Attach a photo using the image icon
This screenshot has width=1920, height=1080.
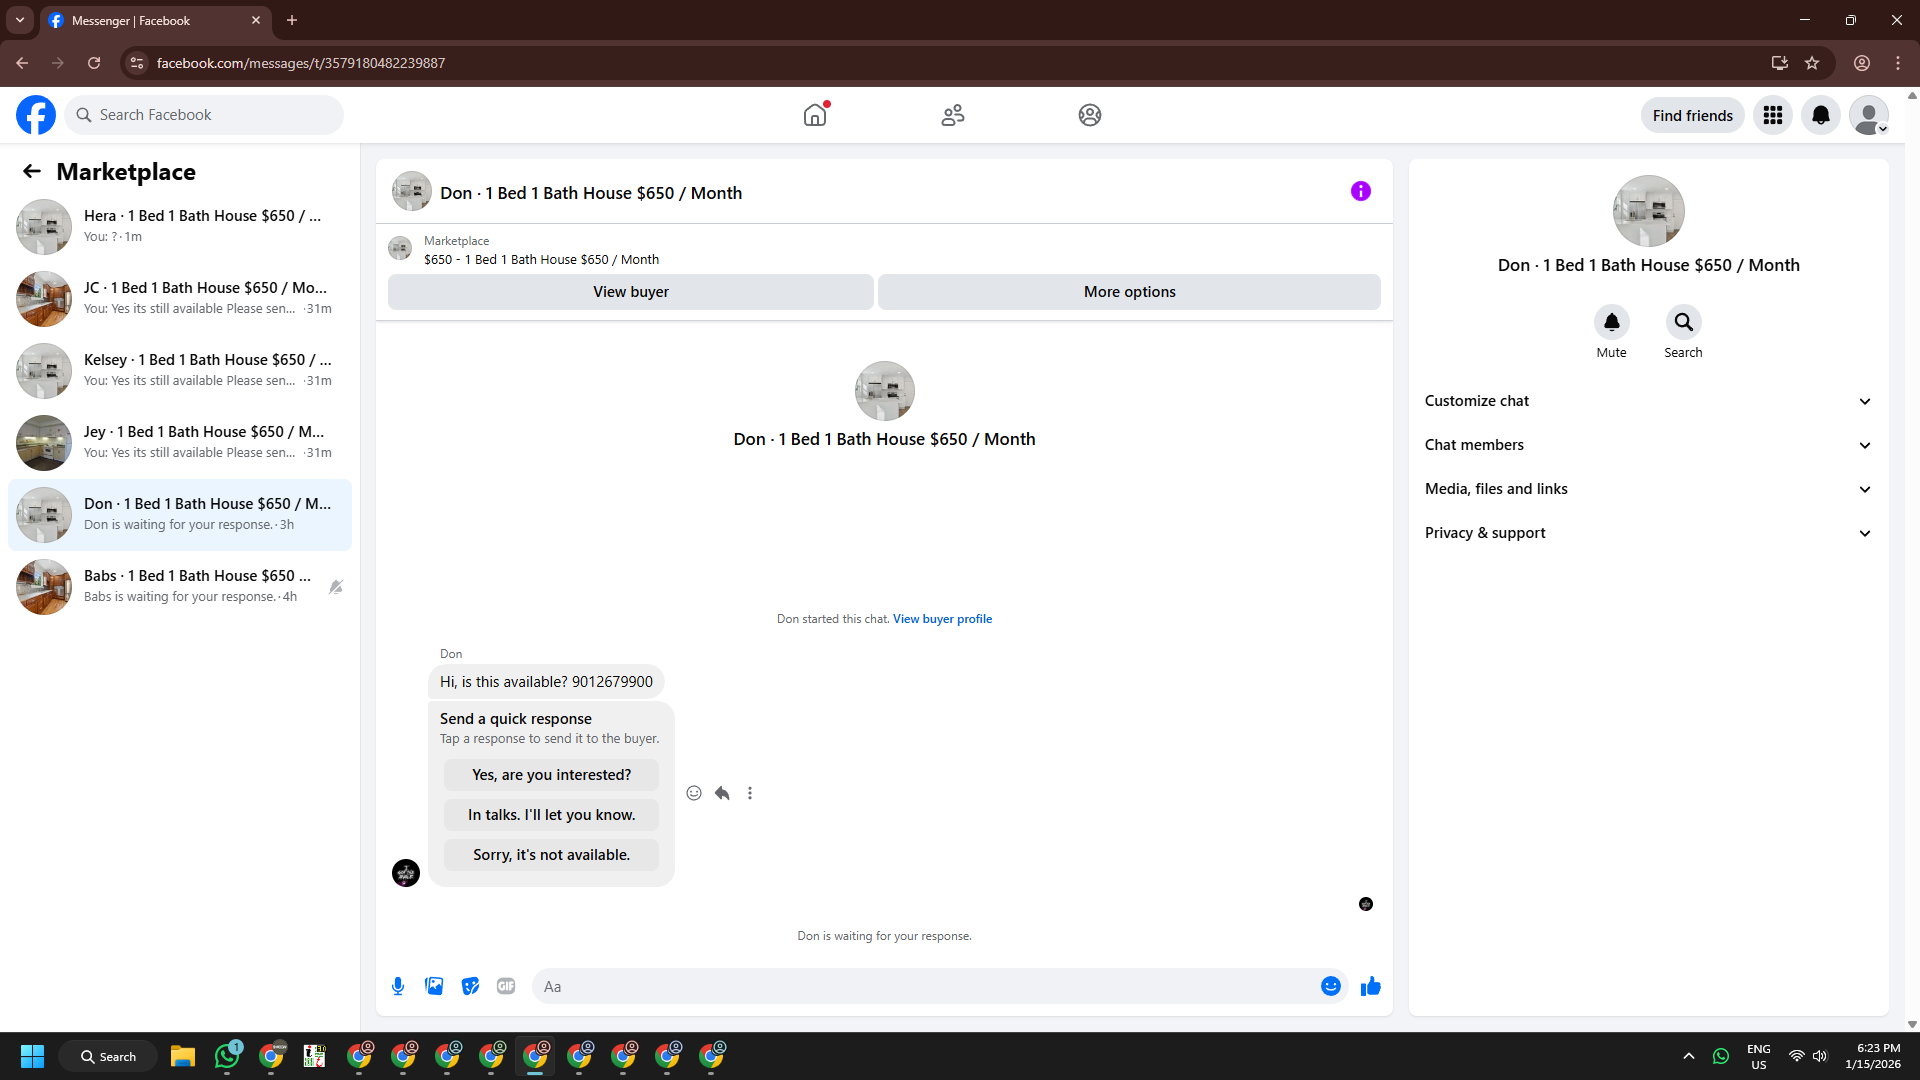point(434,986)
